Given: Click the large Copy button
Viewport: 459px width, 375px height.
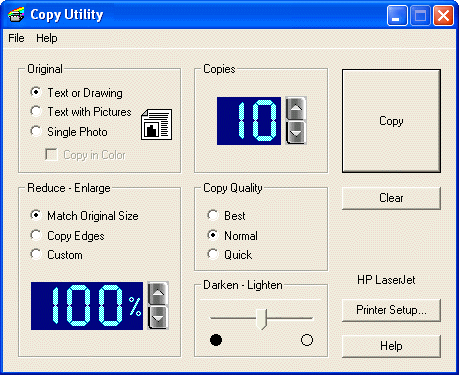Looking at the screenshot, I should pyautogui.click(x=391, y=121).
